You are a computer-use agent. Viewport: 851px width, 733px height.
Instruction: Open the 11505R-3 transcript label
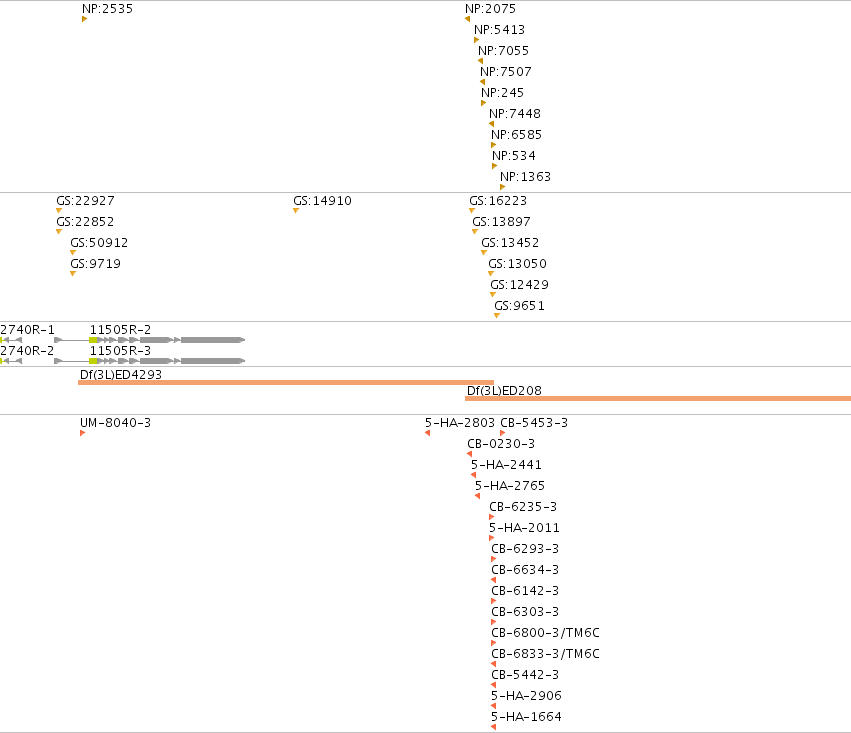120,351
